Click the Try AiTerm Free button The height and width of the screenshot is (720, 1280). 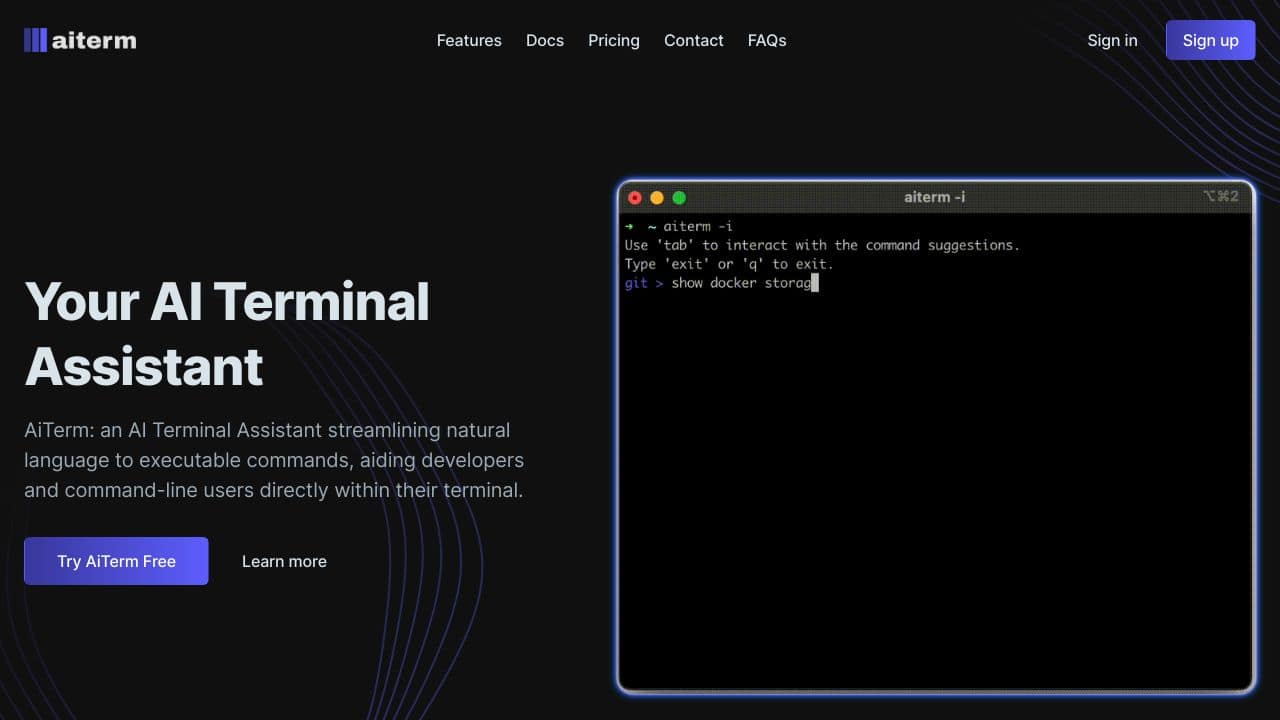pos(116,561)
